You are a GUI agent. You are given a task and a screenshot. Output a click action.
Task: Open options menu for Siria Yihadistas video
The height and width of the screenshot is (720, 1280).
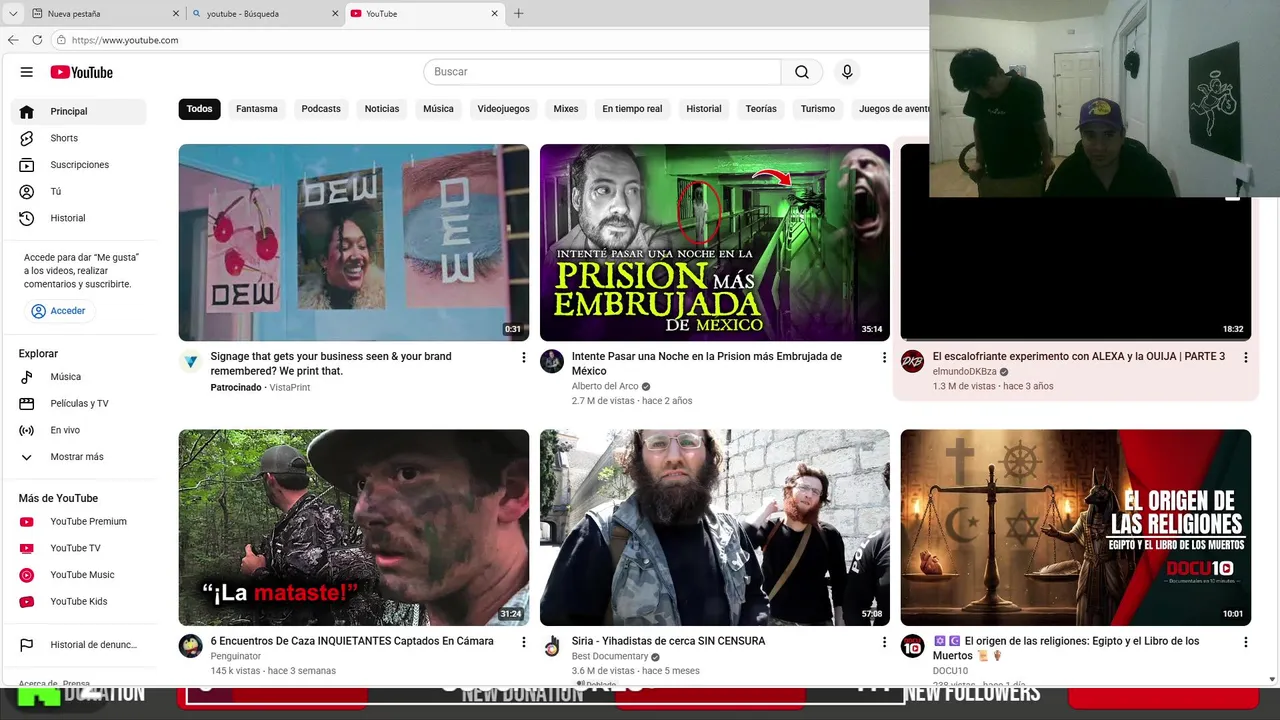coord(884,642)
